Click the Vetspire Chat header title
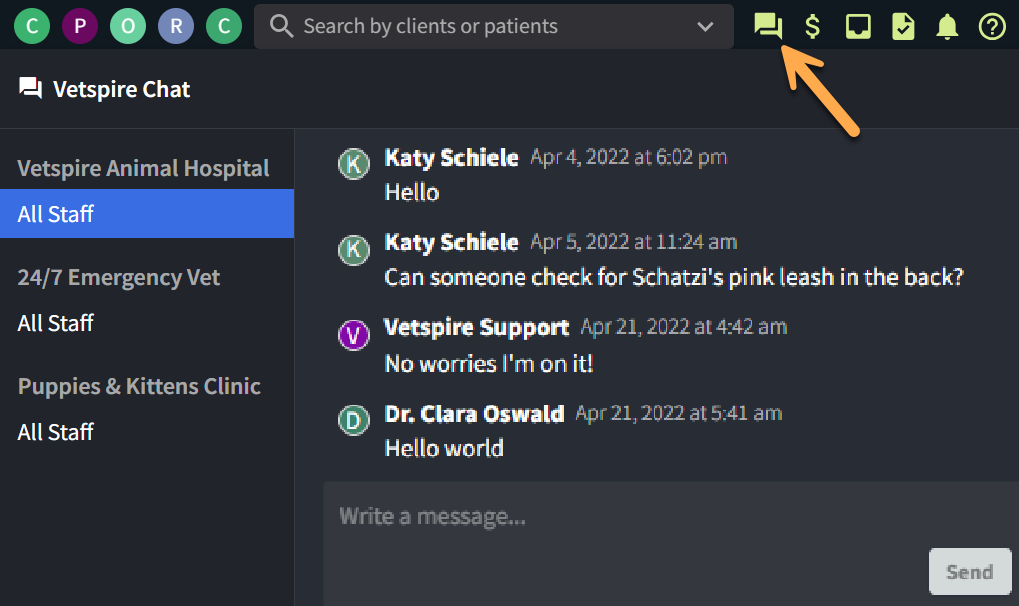Screen dimensions: 1019x606 click(103, 89)
